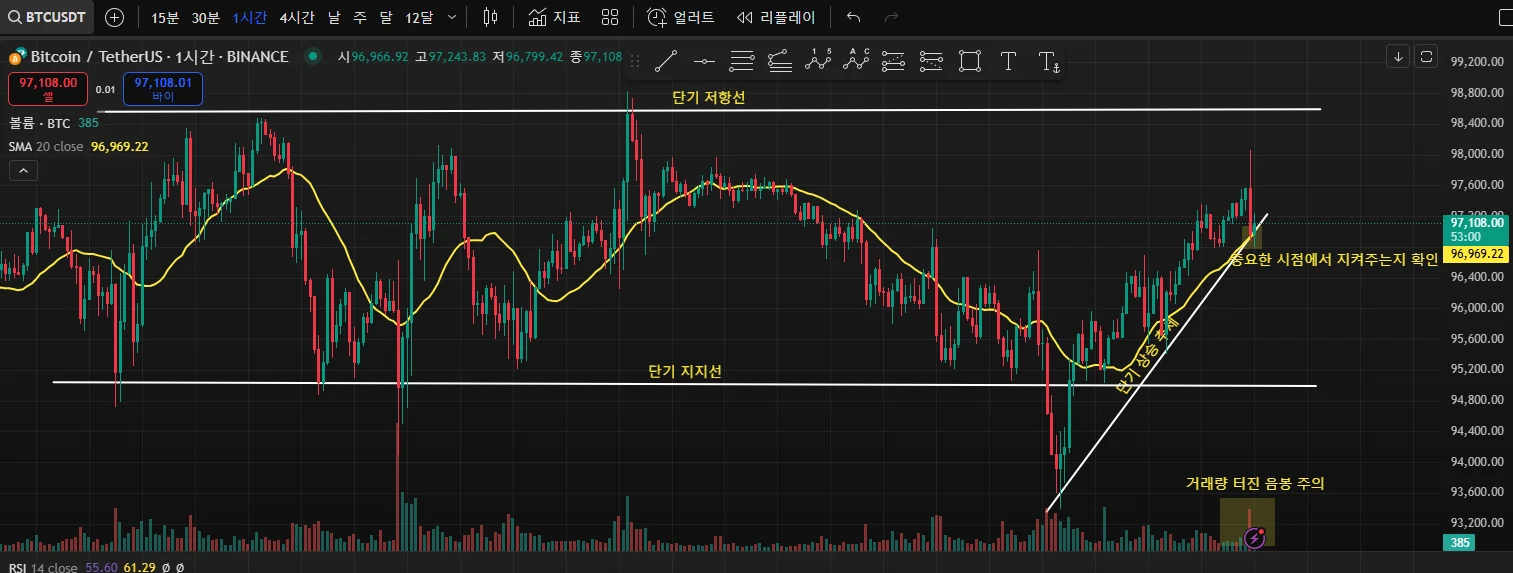Switch to 4시간 timeframe
This screenshot has width=1513, height=573.
[x=296, y=17]
